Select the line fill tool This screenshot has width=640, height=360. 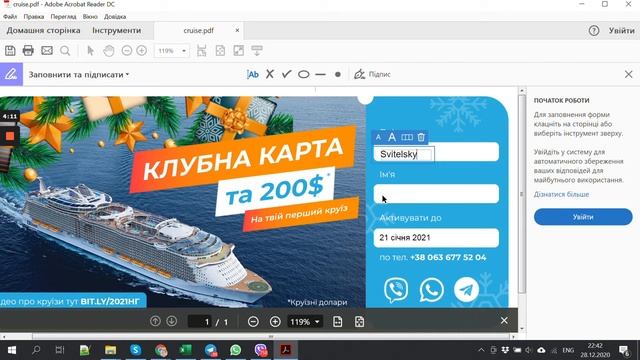320,75
